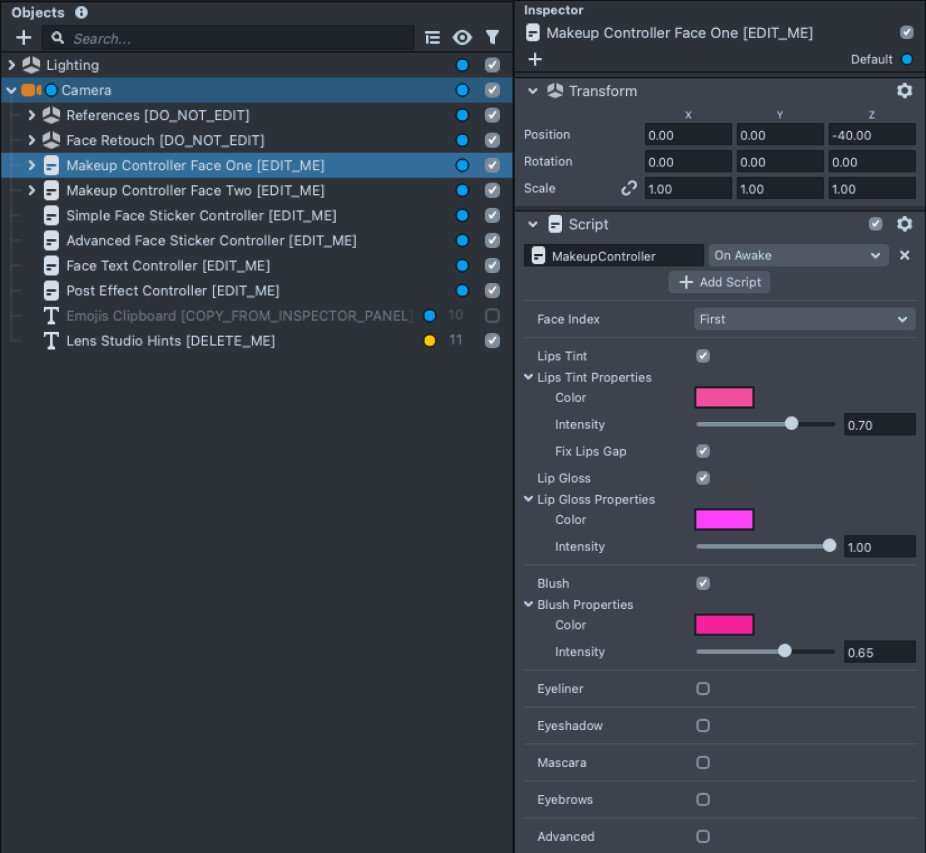Click the hierarchy list view icon beside search

(432, 38)
